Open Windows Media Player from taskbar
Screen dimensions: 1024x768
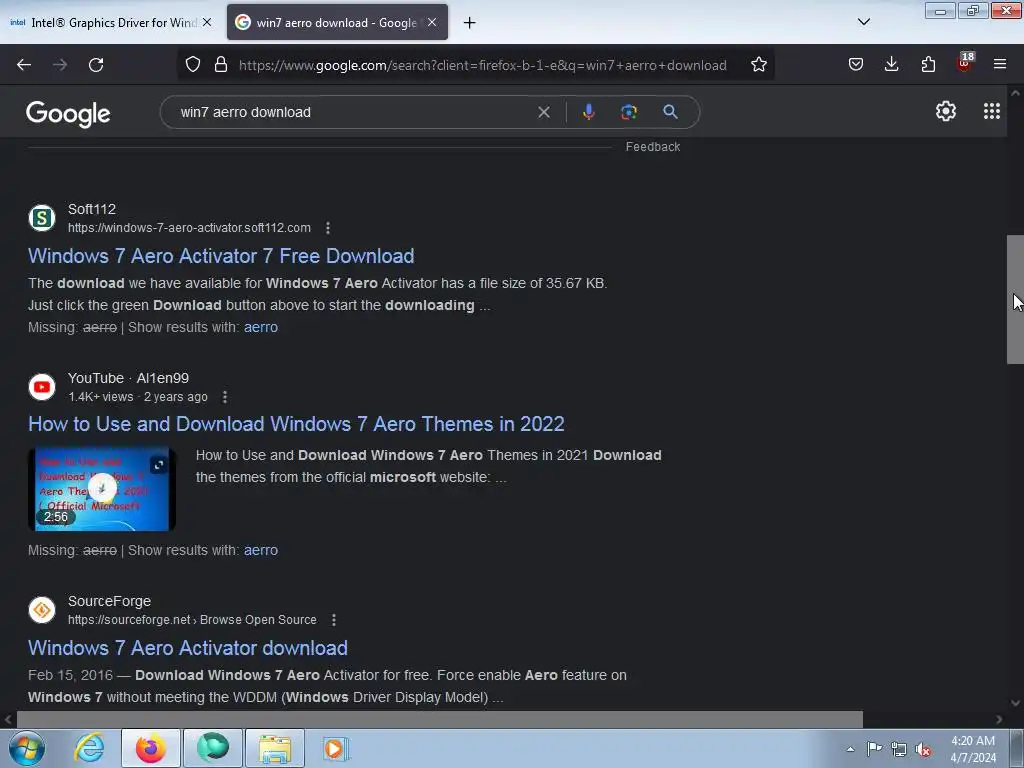[x=336, y=748]
